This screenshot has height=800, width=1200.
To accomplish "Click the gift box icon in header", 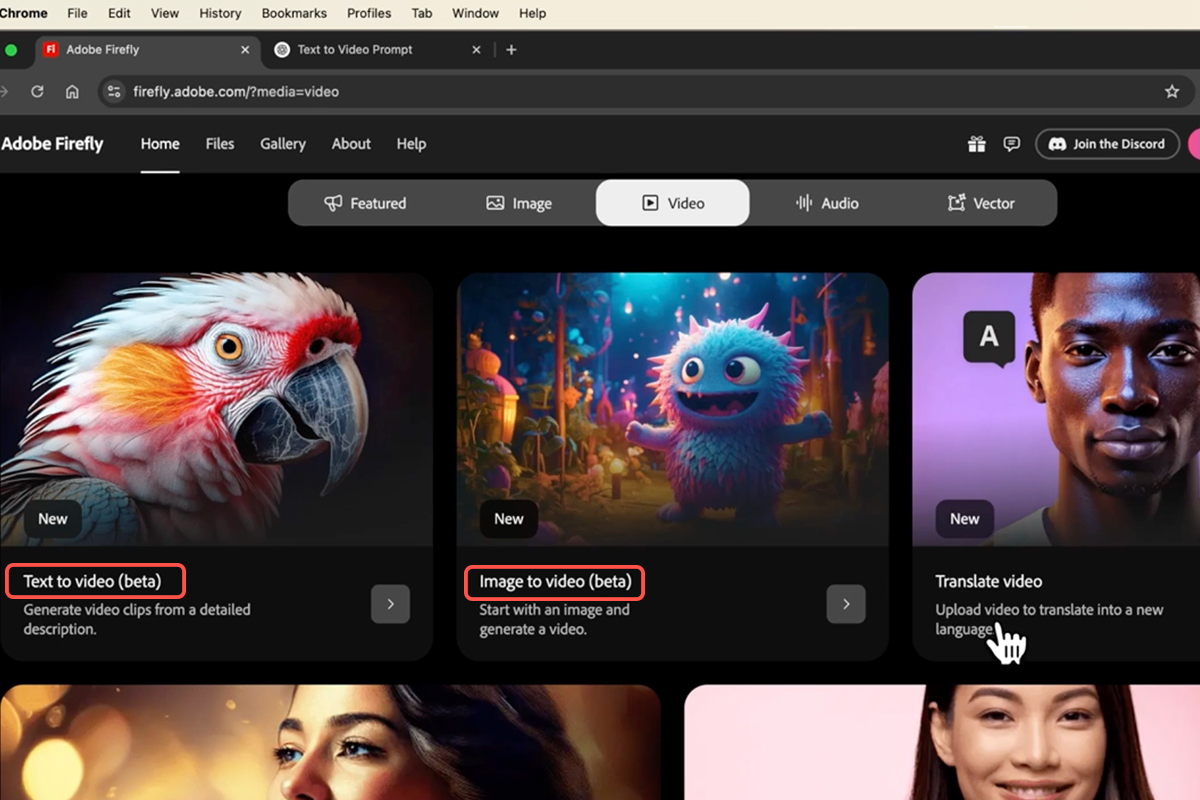I will pos(976,144).
